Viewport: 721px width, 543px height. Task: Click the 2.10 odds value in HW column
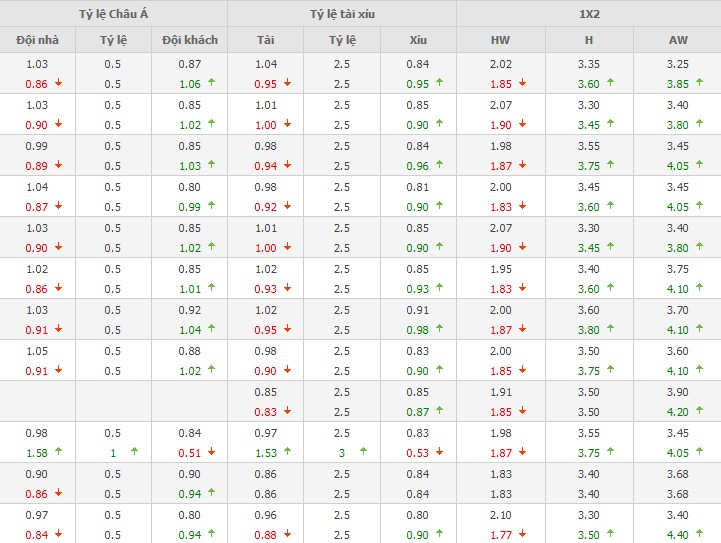pyautogui.click(x=500, y=515)
